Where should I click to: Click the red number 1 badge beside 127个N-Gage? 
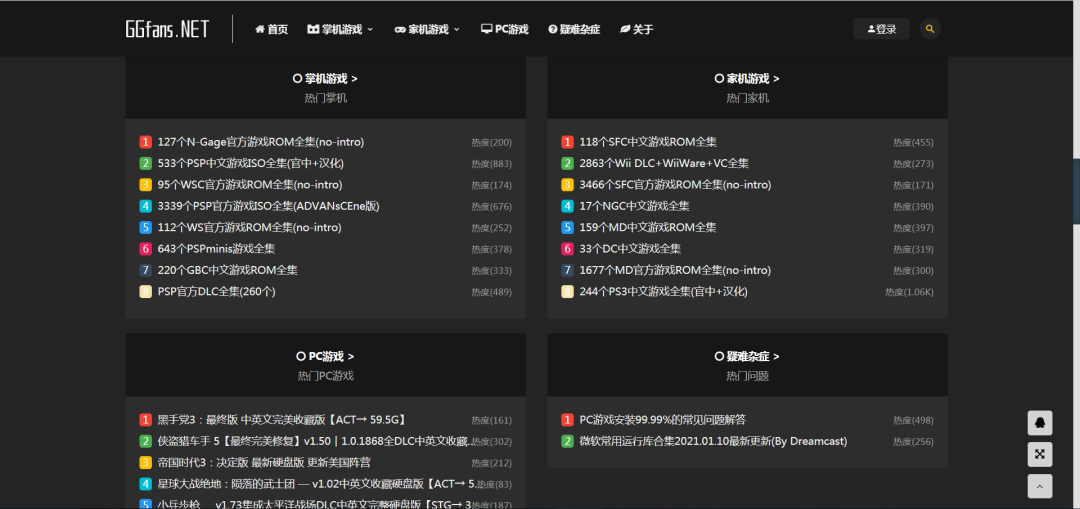pos(145,142)
